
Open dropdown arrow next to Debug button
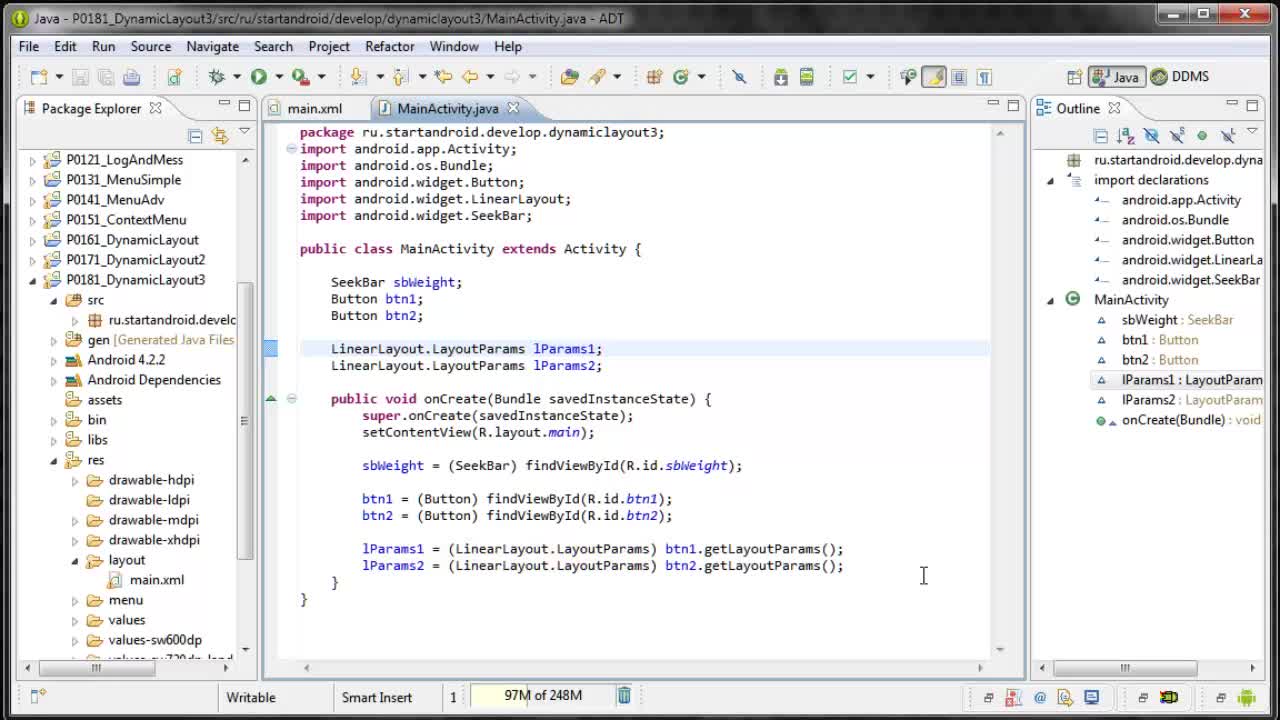[x=236, y=77]
